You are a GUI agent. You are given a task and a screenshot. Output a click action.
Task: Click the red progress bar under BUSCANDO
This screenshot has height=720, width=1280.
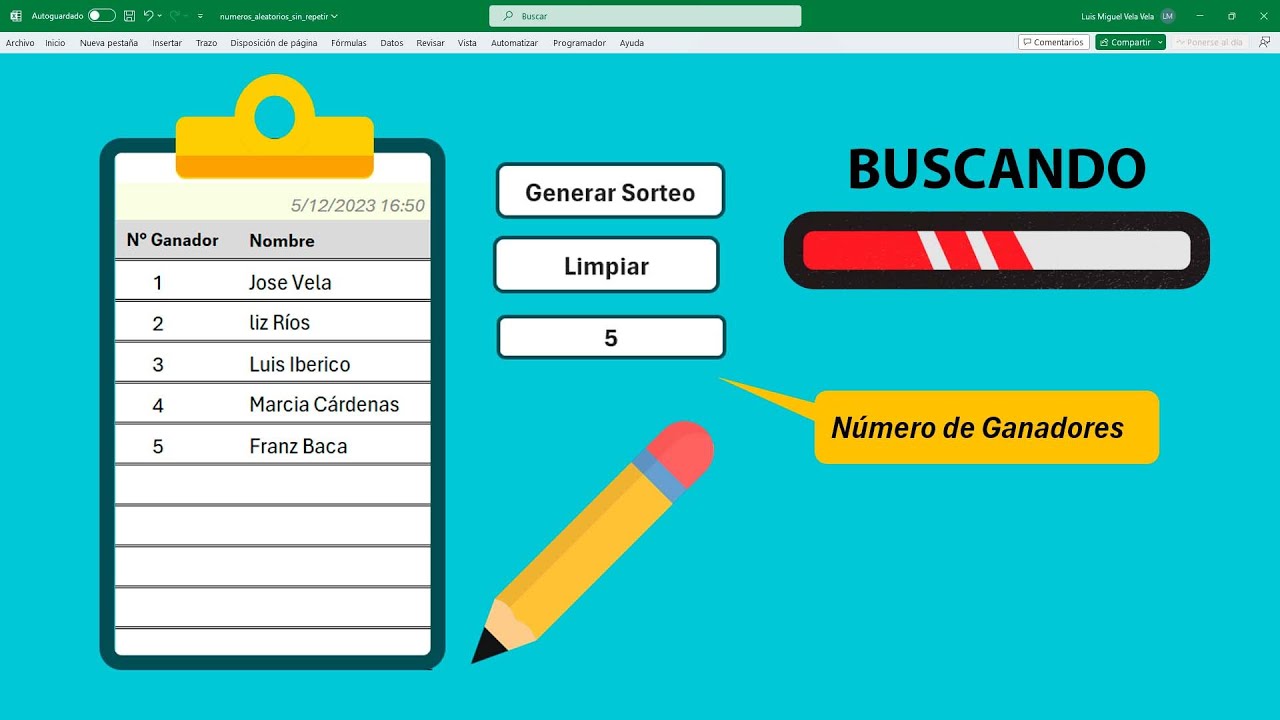(996, 250)
